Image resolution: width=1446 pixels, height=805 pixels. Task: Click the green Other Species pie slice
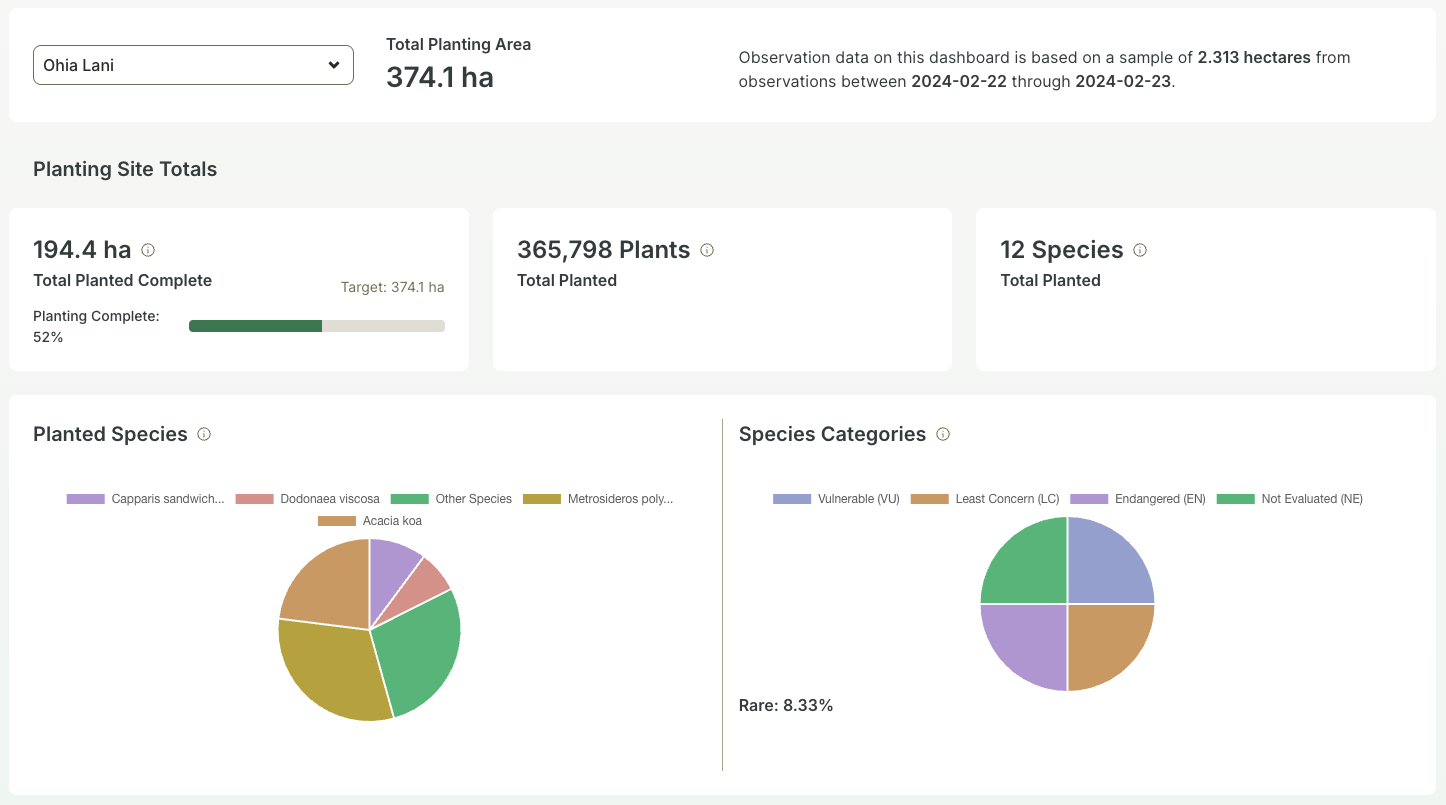point(420,650)
